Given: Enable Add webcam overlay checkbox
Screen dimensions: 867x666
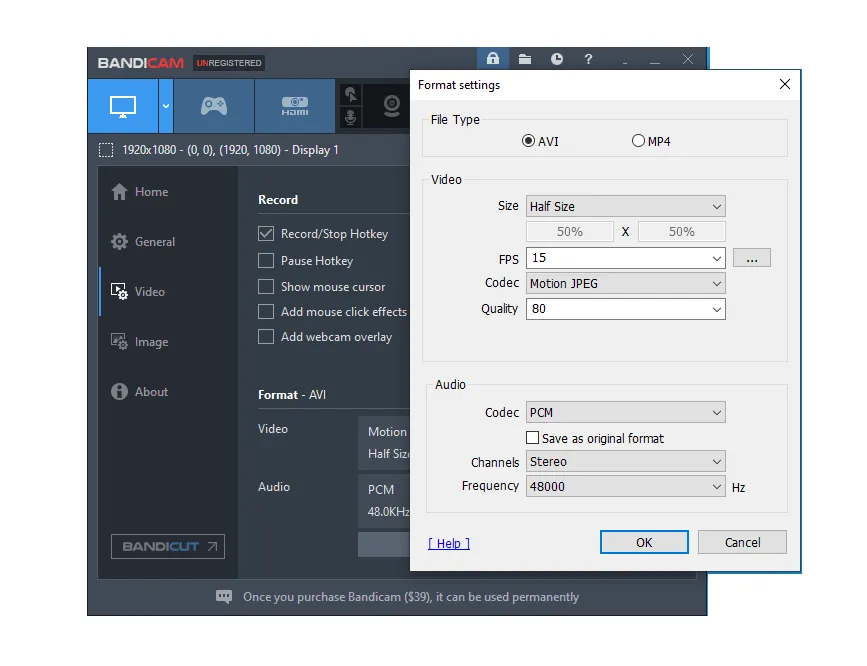Looking at the screenshot, I should coord(266,336).
